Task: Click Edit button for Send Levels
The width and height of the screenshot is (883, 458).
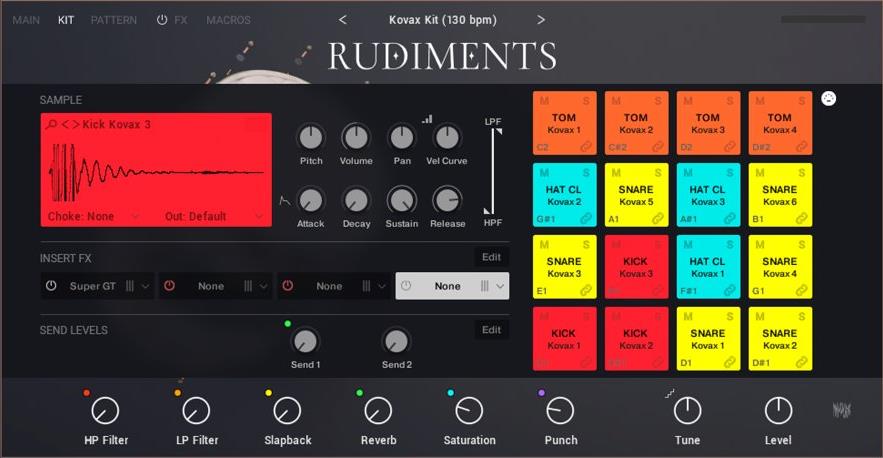Action: point(491,330)
